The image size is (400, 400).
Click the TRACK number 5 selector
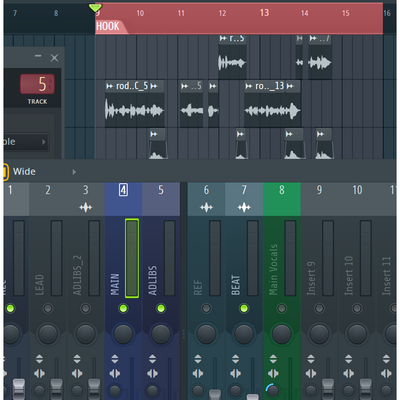(37, 84)
